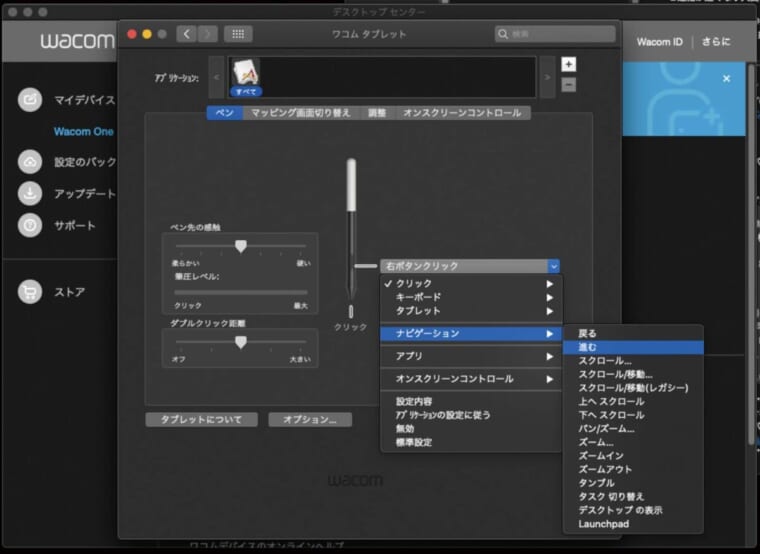Select 標準設定 in the dropdown menu
The height and width of the screenshot is (554, 760).
pos(471,442)
